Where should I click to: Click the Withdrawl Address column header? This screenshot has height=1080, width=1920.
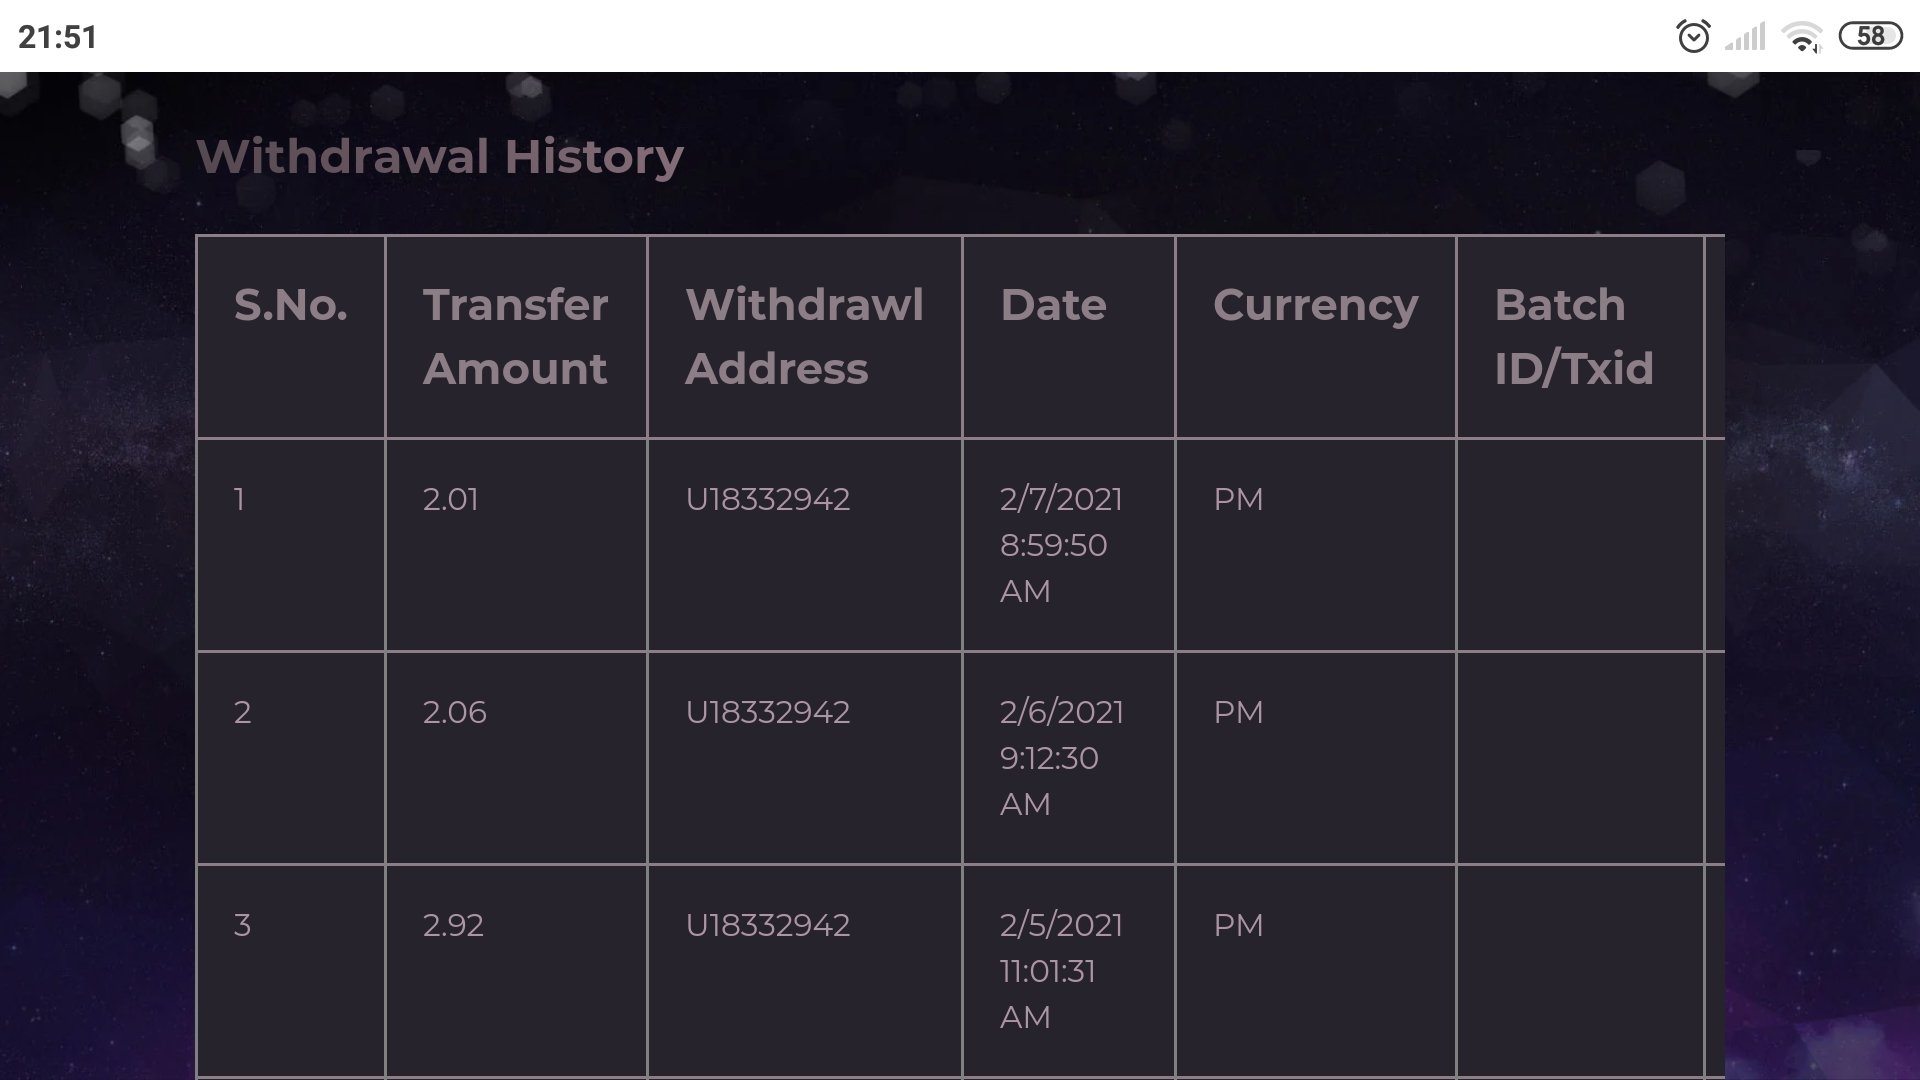click(804, 337)
